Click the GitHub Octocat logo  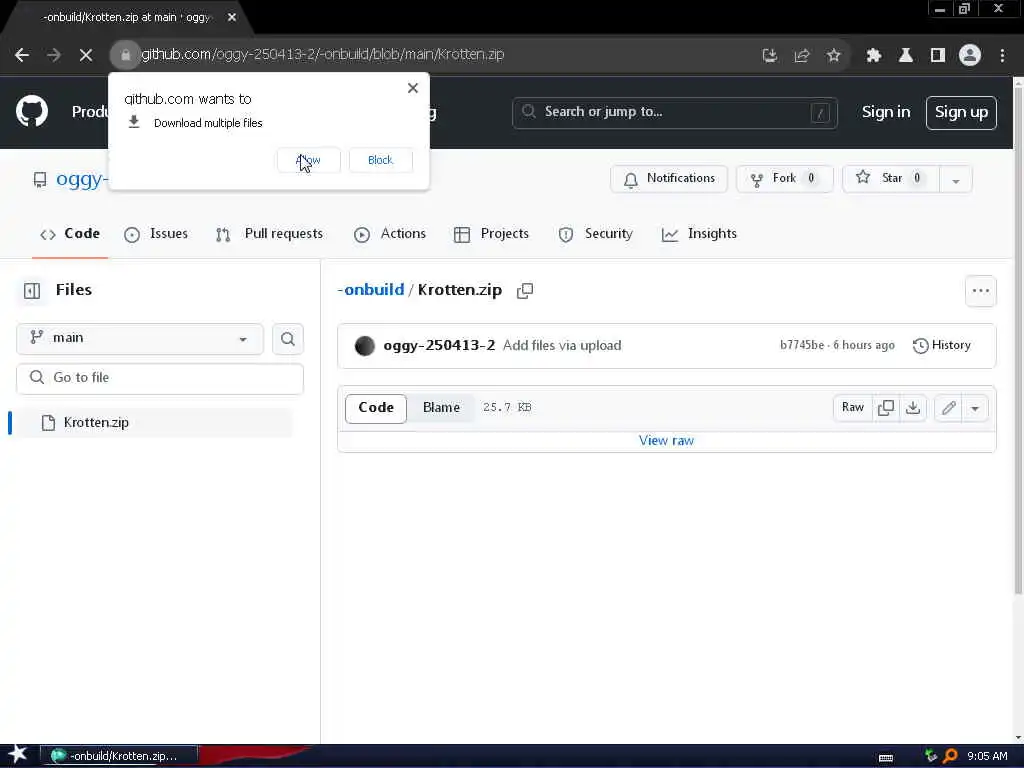pyautogui.click(x=32, y=112)
